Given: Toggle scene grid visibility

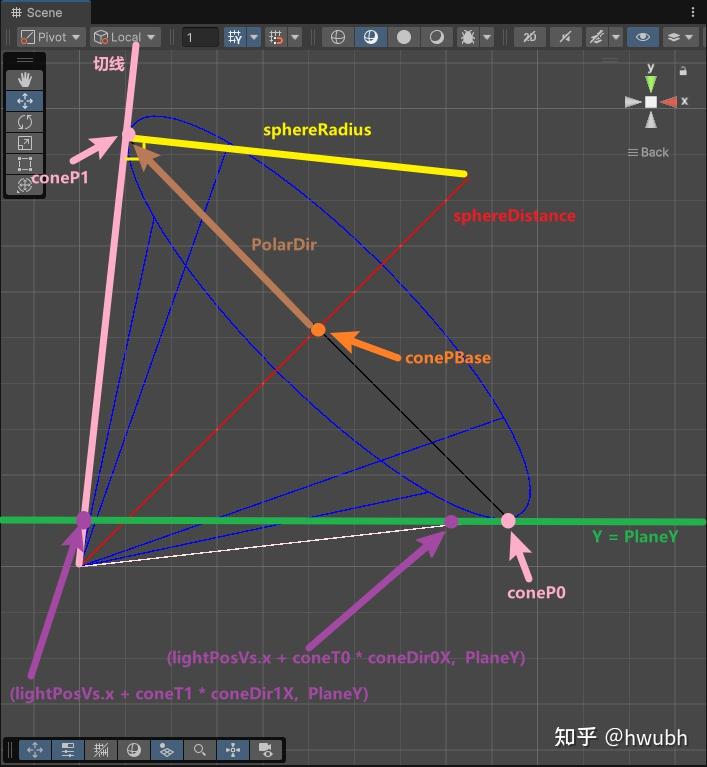Looking at the screenshot, I should pyautogui.click(x=235, y=37).
